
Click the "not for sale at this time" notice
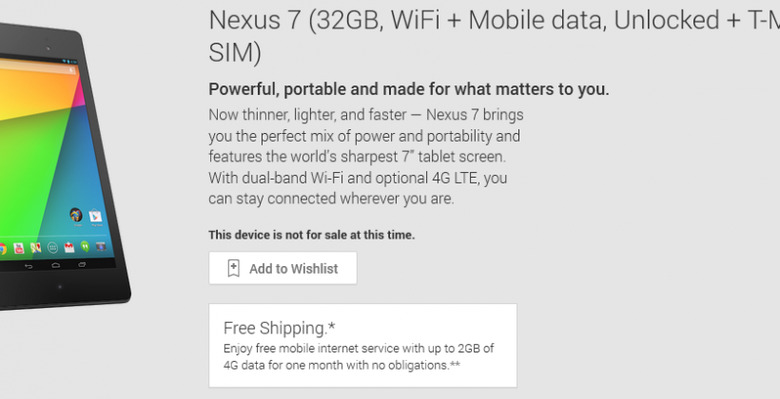click(x=311, y=235)
